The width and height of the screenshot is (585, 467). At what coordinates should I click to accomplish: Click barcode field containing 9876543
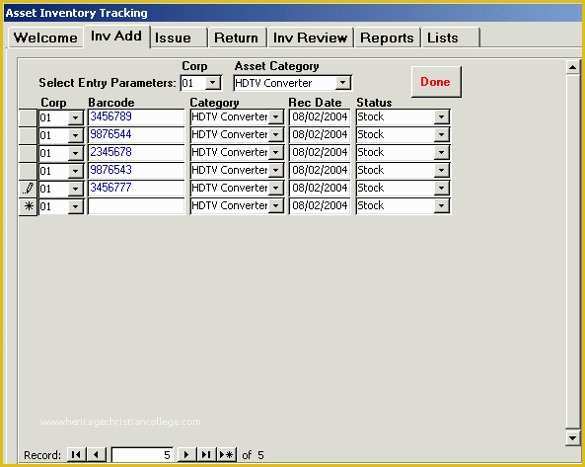(137, 171)
